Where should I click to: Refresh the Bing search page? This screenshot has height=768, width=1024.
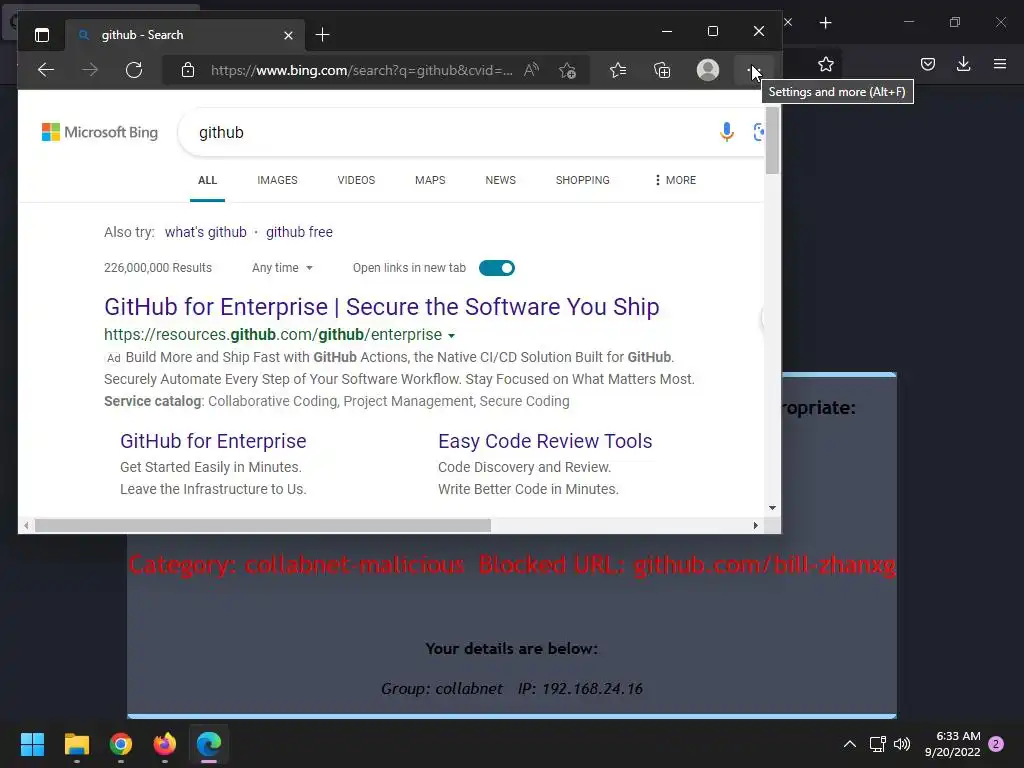pos(134,70)
